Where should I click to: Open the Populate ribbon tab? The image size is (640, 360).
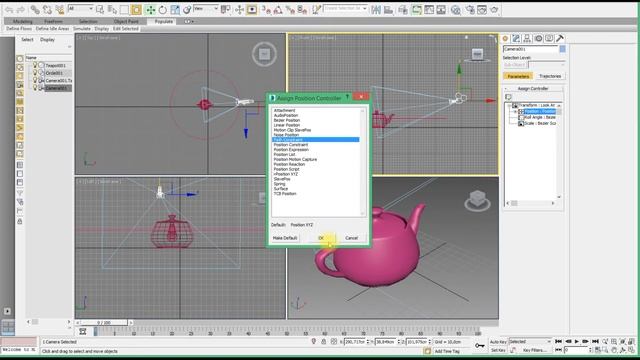[164, 21]
